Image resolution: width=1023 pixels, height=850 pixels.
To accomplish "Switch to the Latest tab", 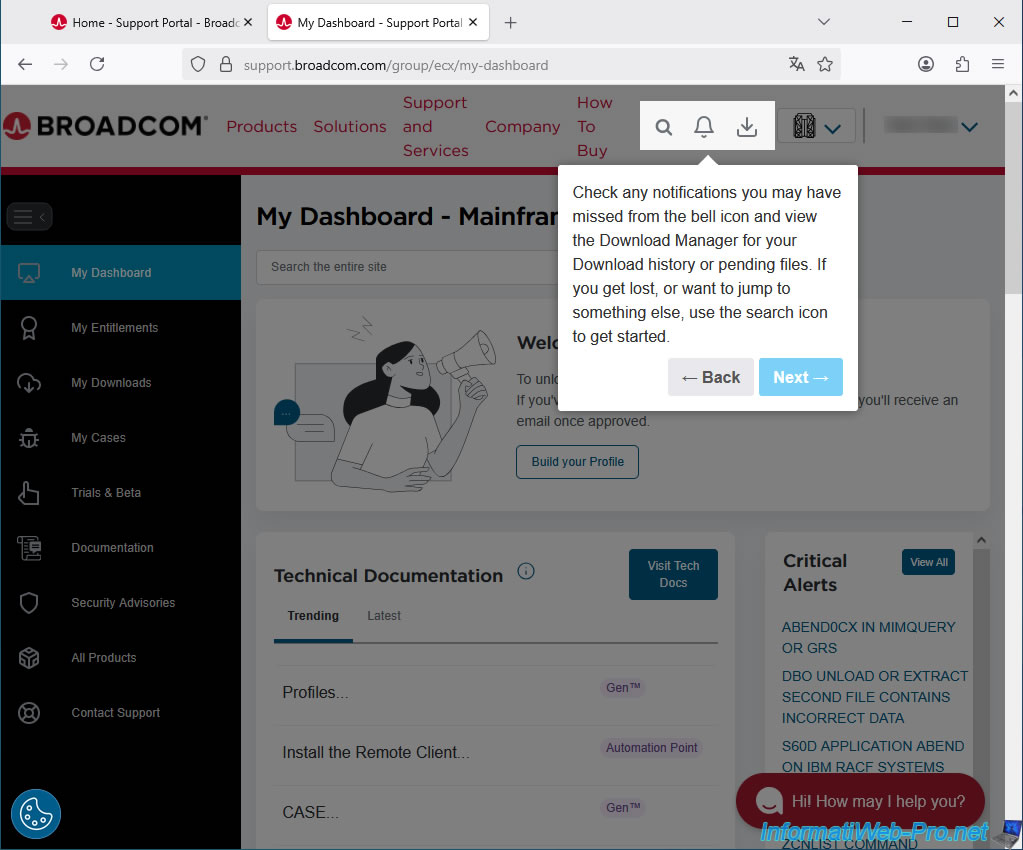I will 383,616.
